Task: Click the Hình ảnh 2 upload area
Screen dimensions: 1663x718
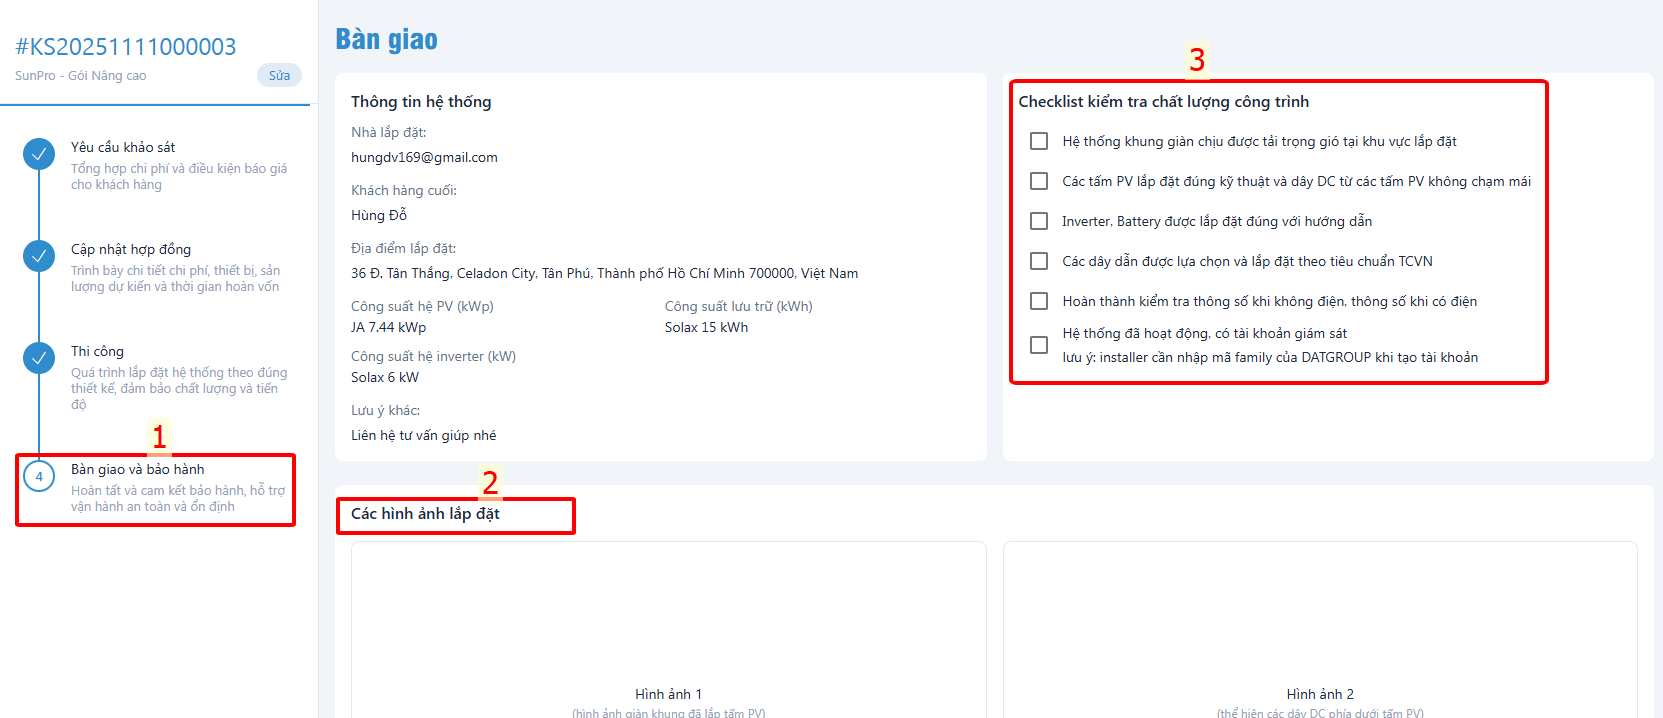Action: point(1319,630)
